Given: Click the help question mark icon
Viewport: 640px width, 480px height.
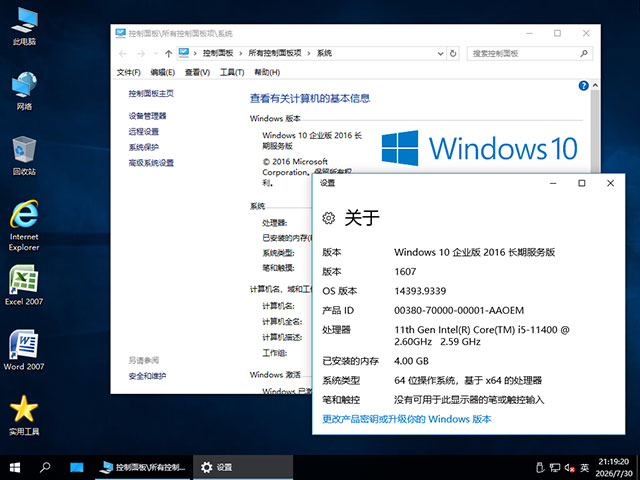Looking at the screenshot, I should [x=583, y=85].
